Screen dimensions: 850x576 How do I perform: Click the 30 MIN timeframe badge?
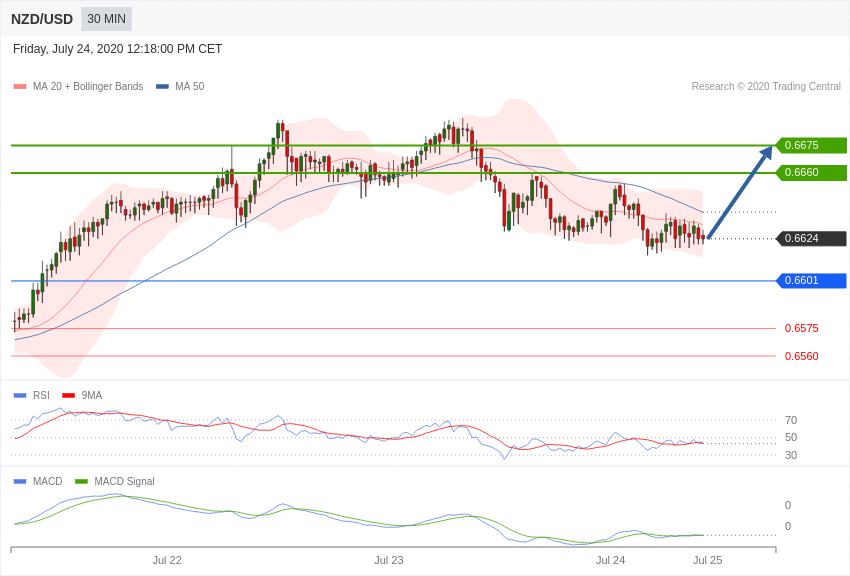click(x=106, y=19)
